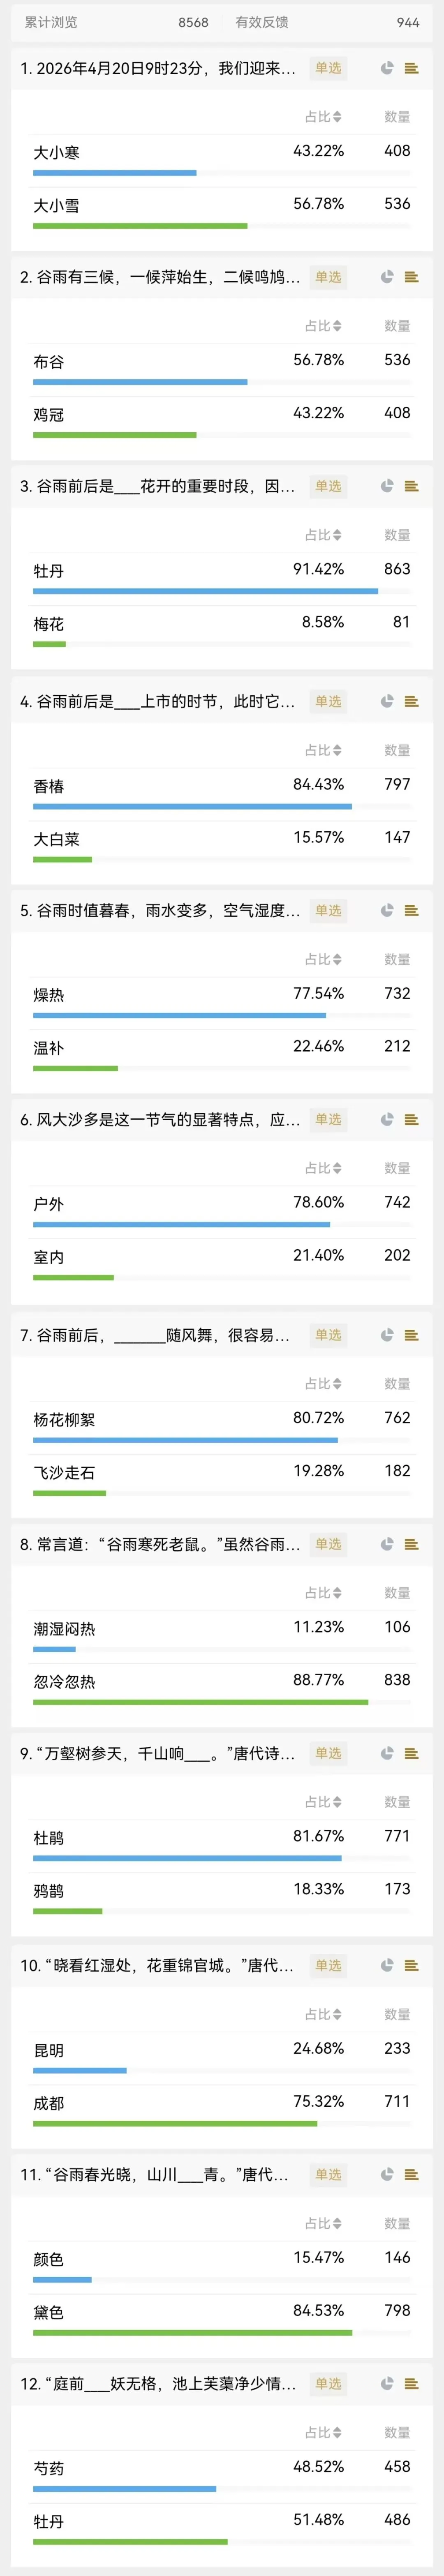The height and width of the screenshot is (2576, 444).
Task: Click the 单选 tag on question 2
Action: 328,277
